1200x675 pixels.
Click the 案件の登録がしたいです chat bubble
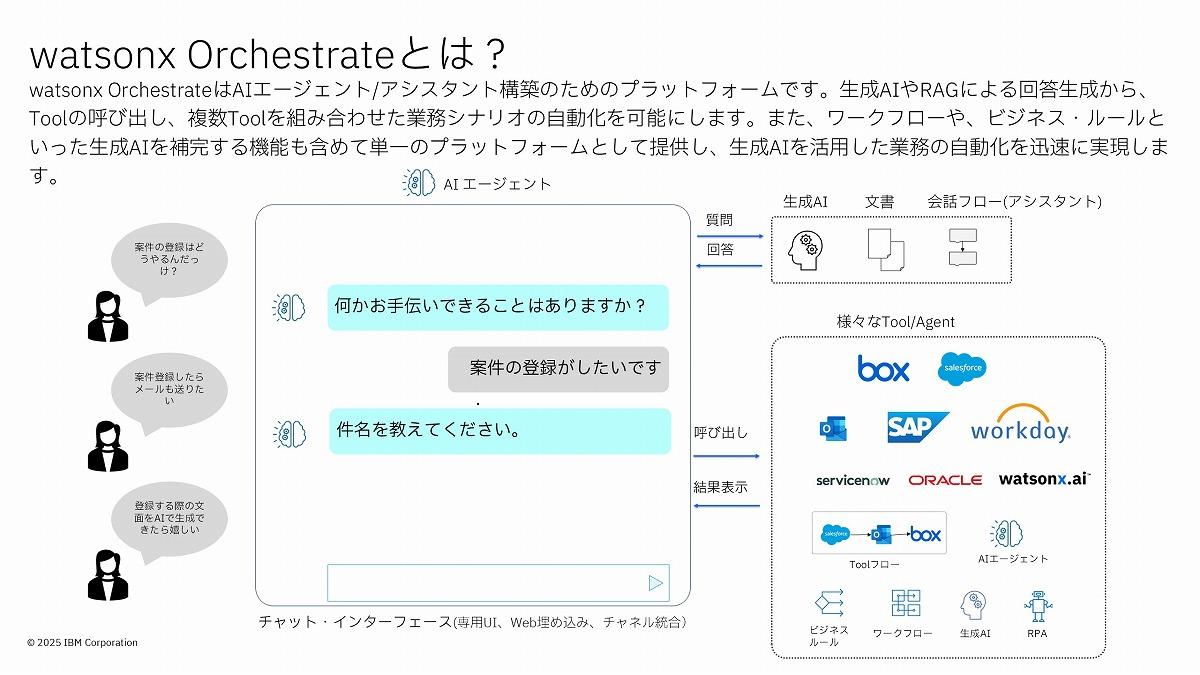[558, 369]
